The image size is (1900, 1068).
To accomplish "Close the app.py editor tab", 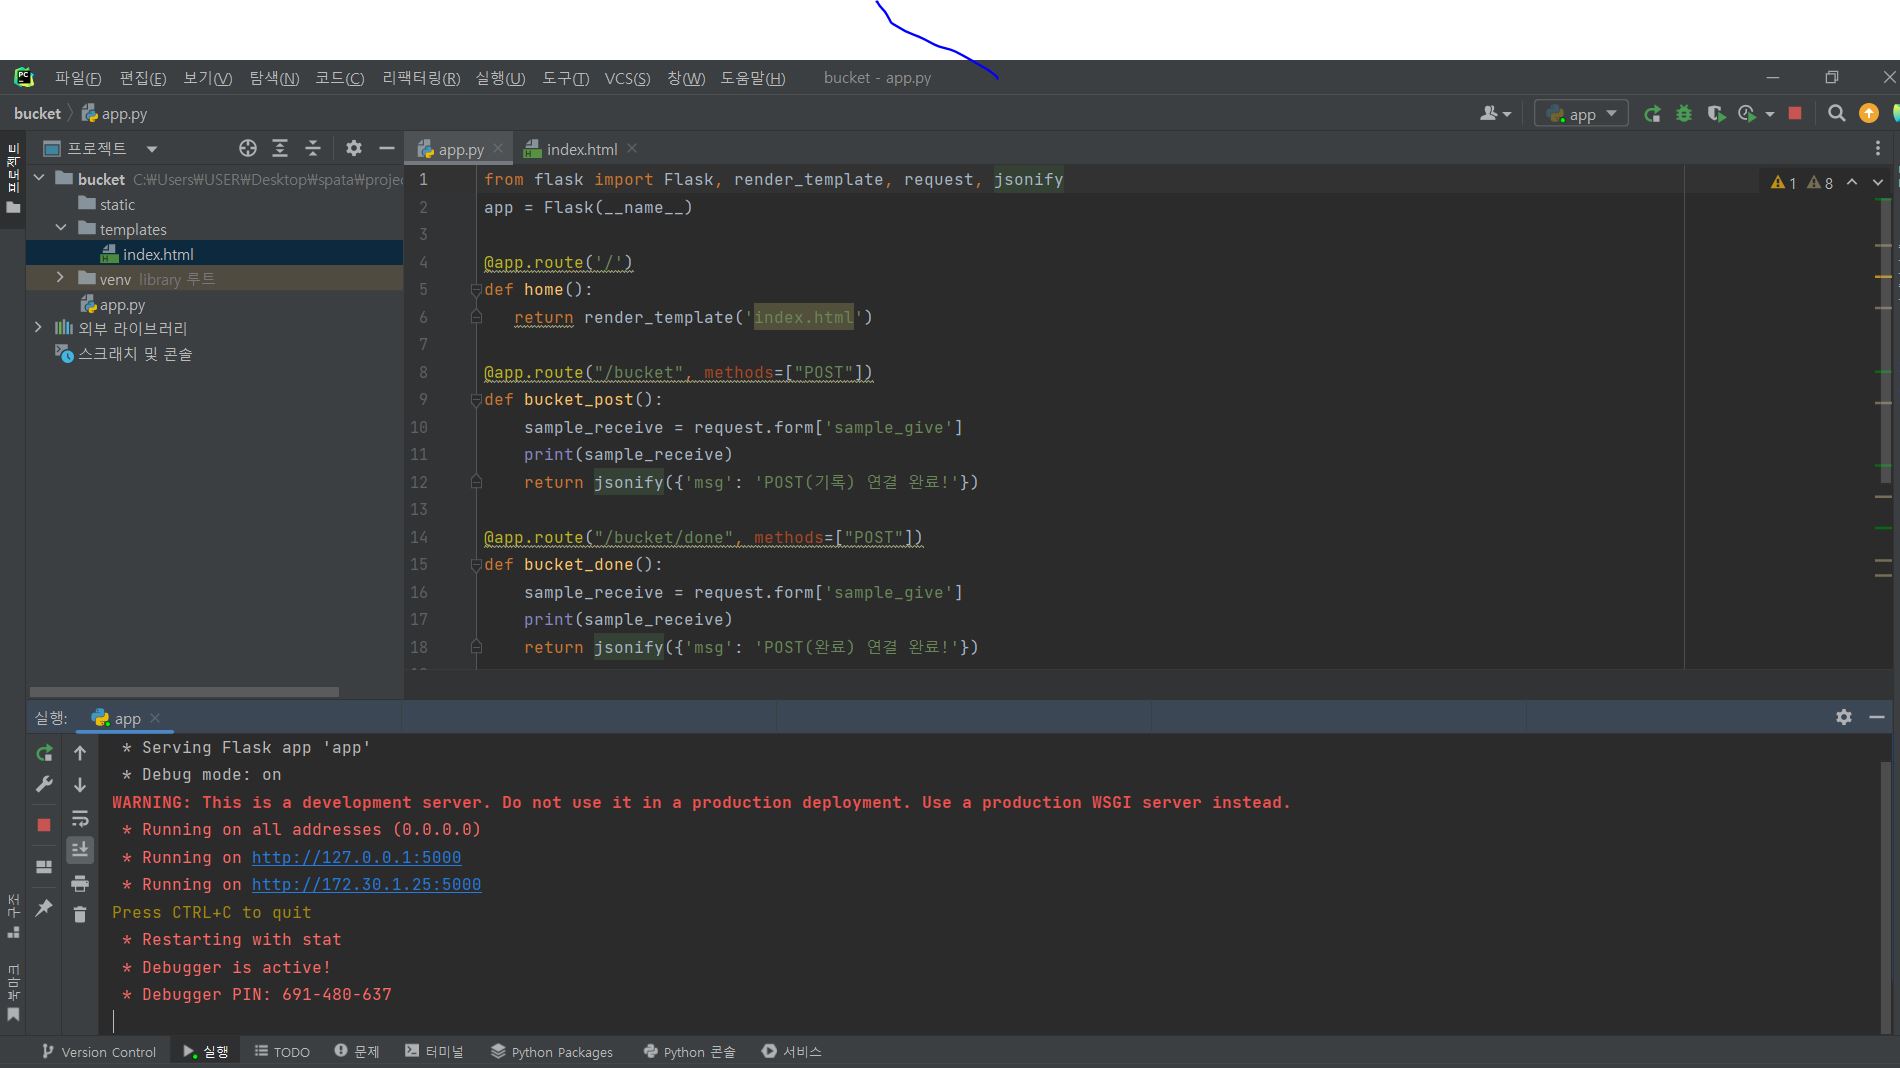I will [498, 149].
